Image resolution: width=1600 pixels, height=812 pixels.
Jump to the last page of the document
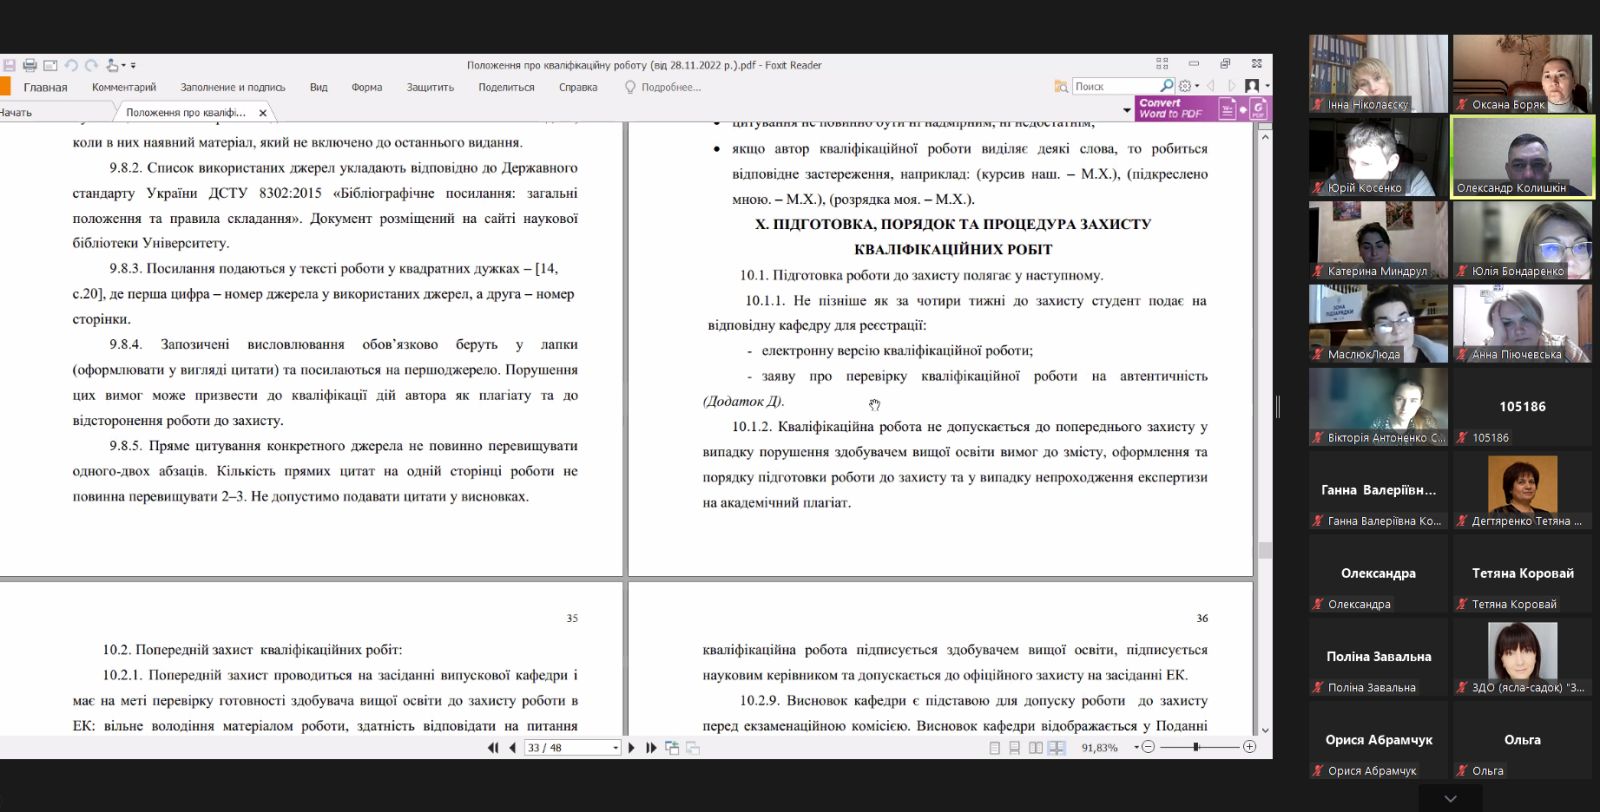click(652, 748)
